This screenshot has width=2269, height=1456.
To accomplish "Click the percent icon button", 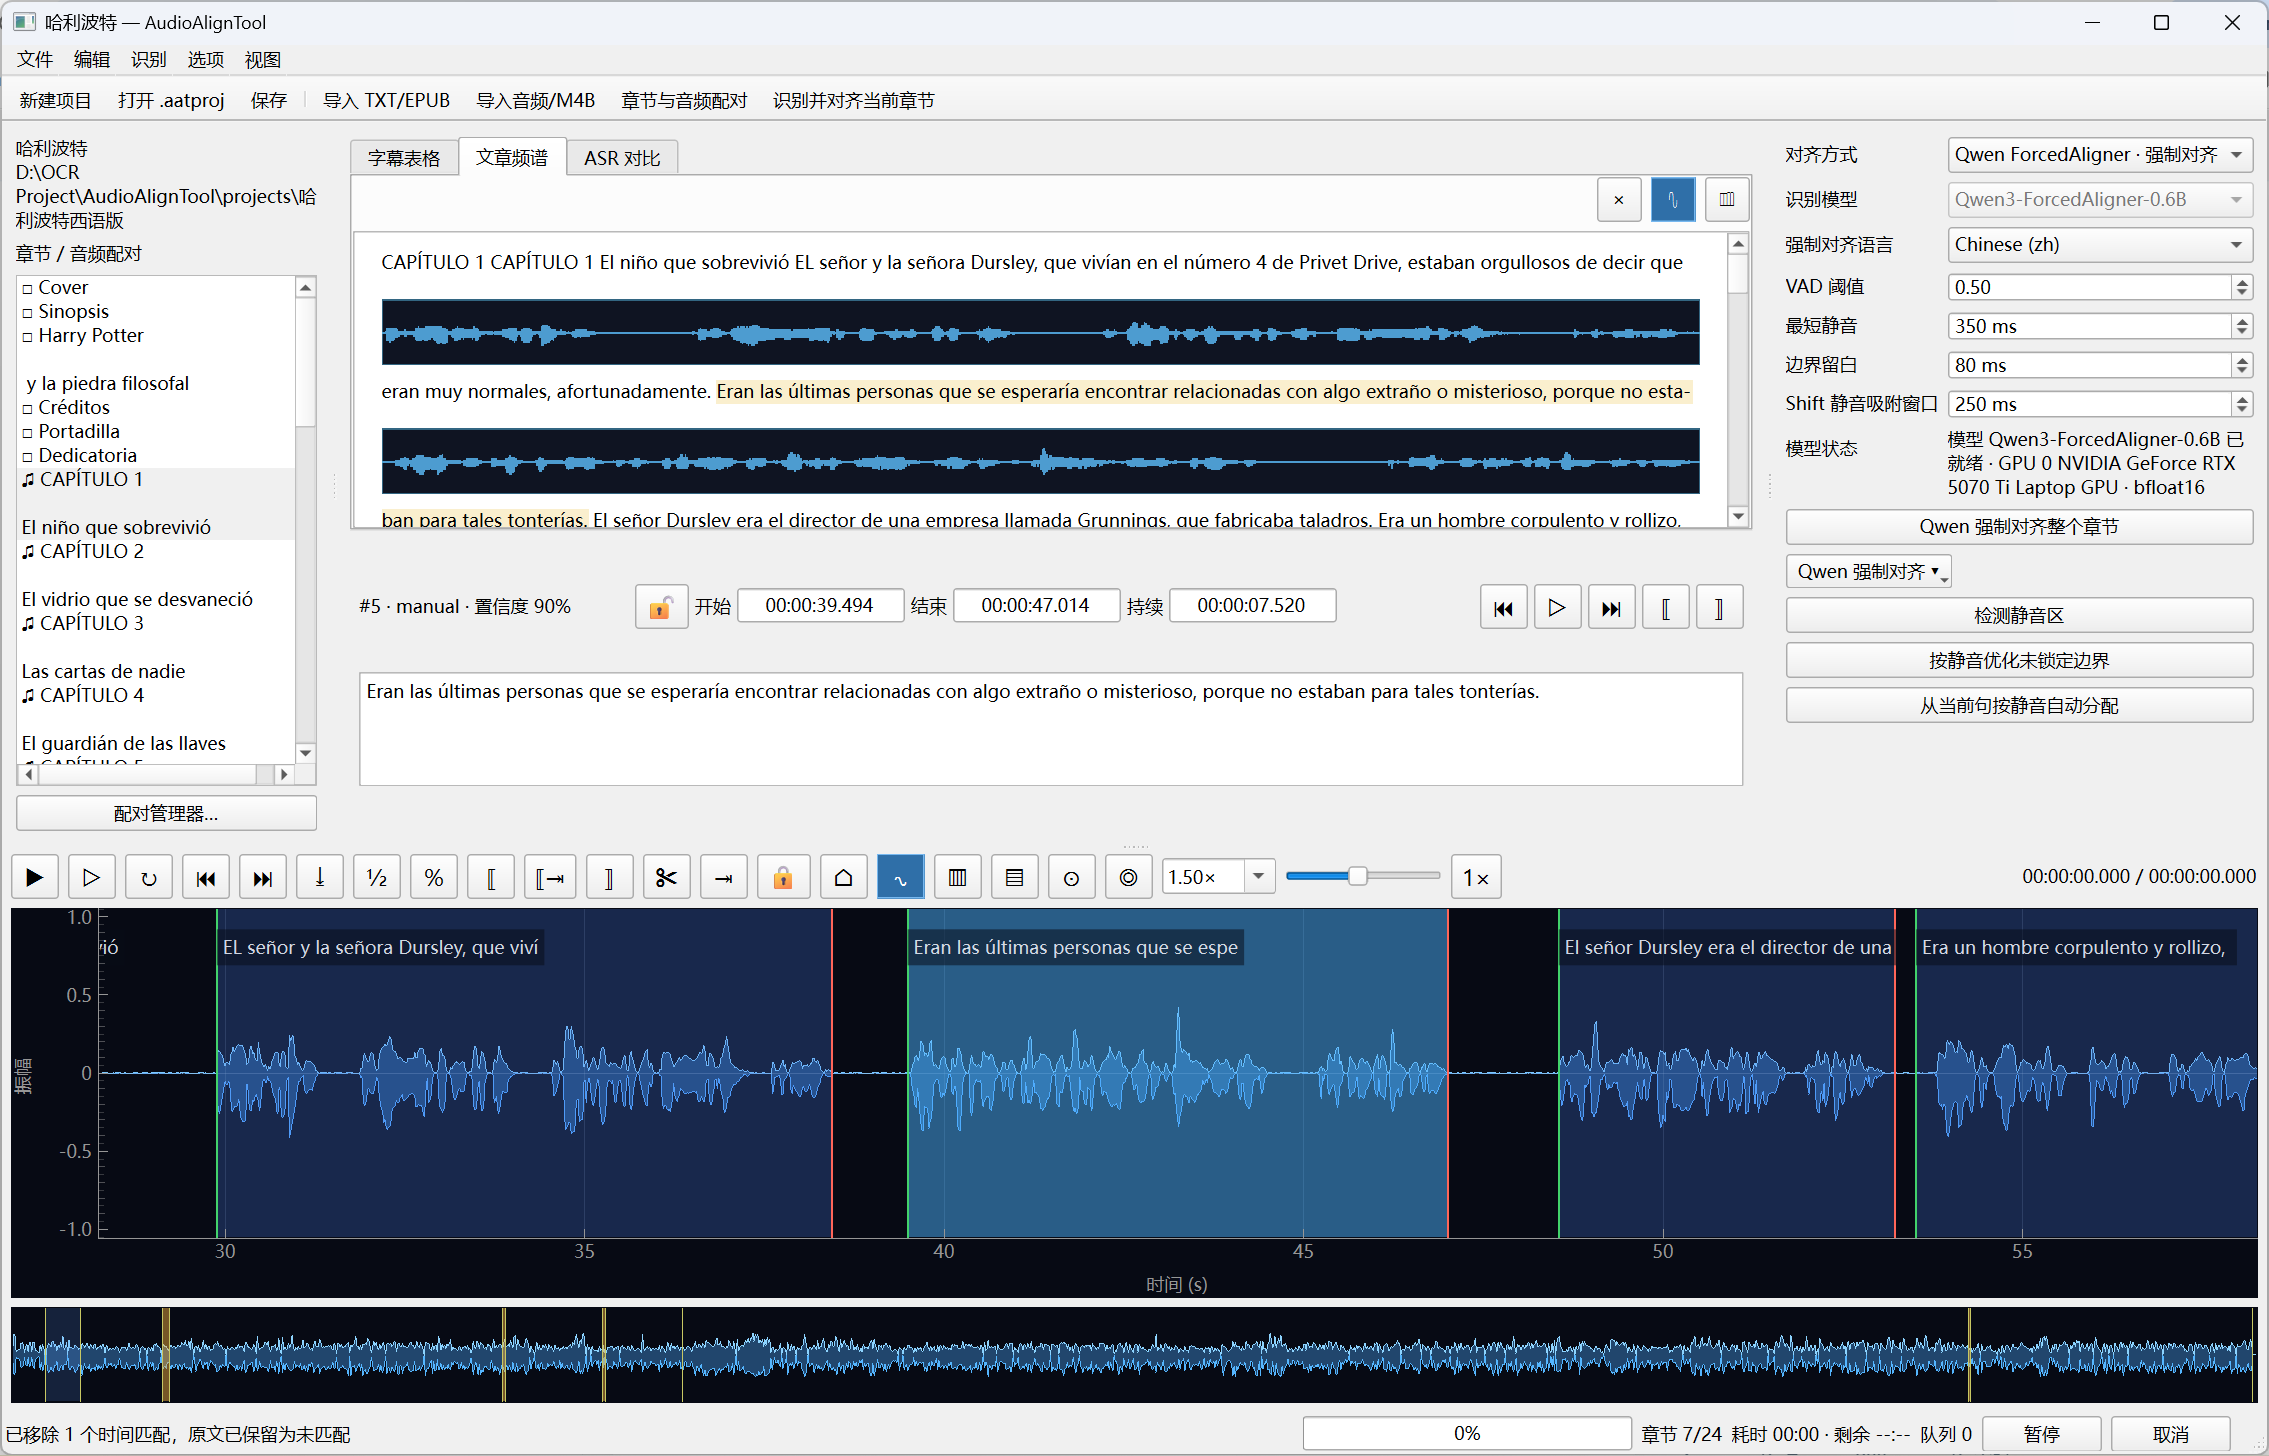I will (x=434, y=878).
